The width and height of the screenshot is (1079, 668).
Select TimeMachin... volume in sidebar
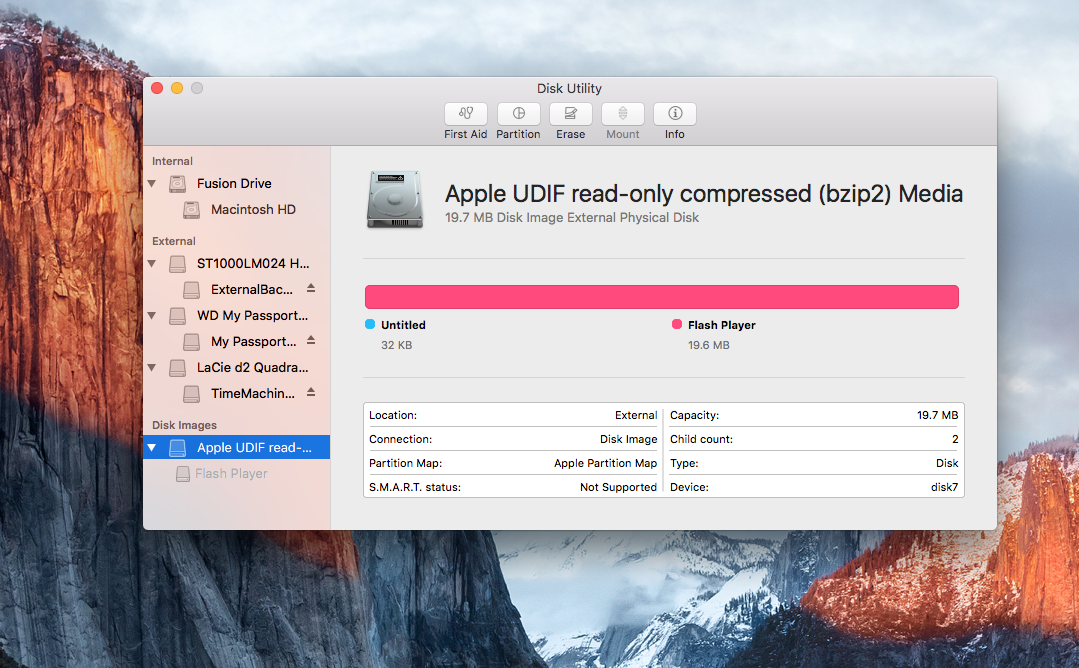point(253,394)
